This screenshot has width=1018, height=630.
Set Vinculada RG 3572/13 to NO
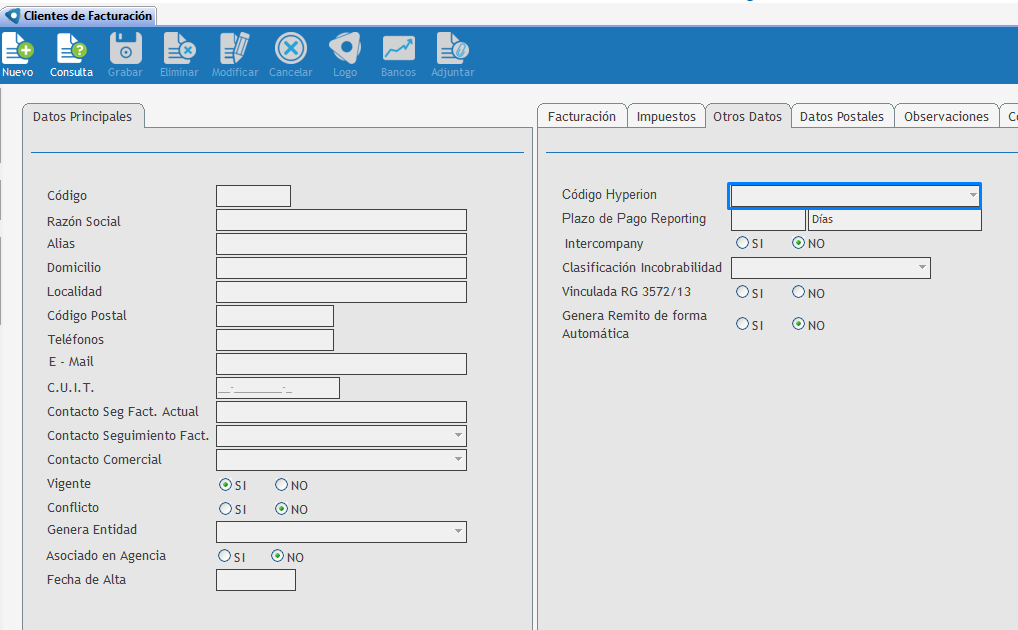tap(799, 292)
